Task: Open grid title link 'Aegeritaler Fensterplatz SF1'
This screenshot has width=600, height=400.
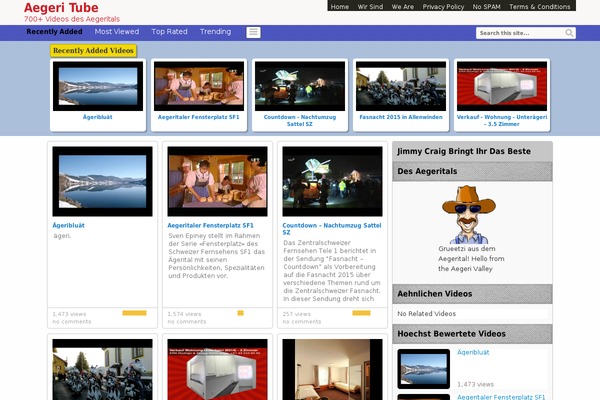Action: tap(210, 225)
